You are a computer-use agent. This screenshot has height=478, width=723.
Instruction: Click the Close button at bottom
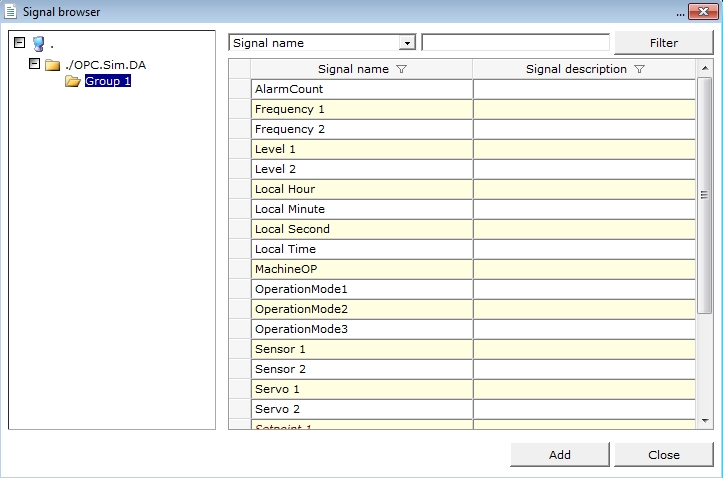663,454
